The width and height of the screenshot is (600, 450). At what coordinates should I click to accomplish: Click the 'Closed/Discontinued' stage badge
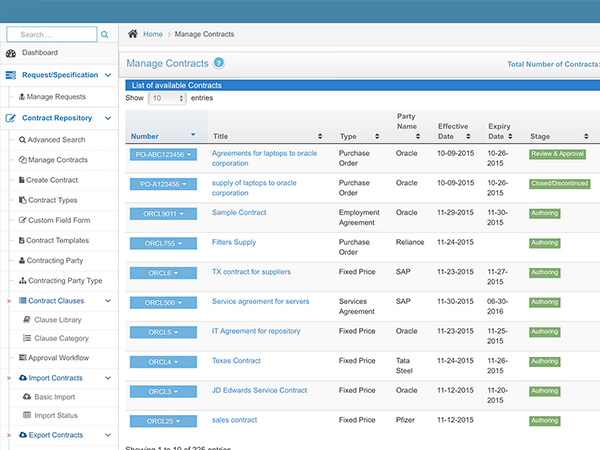coord(559,184)
